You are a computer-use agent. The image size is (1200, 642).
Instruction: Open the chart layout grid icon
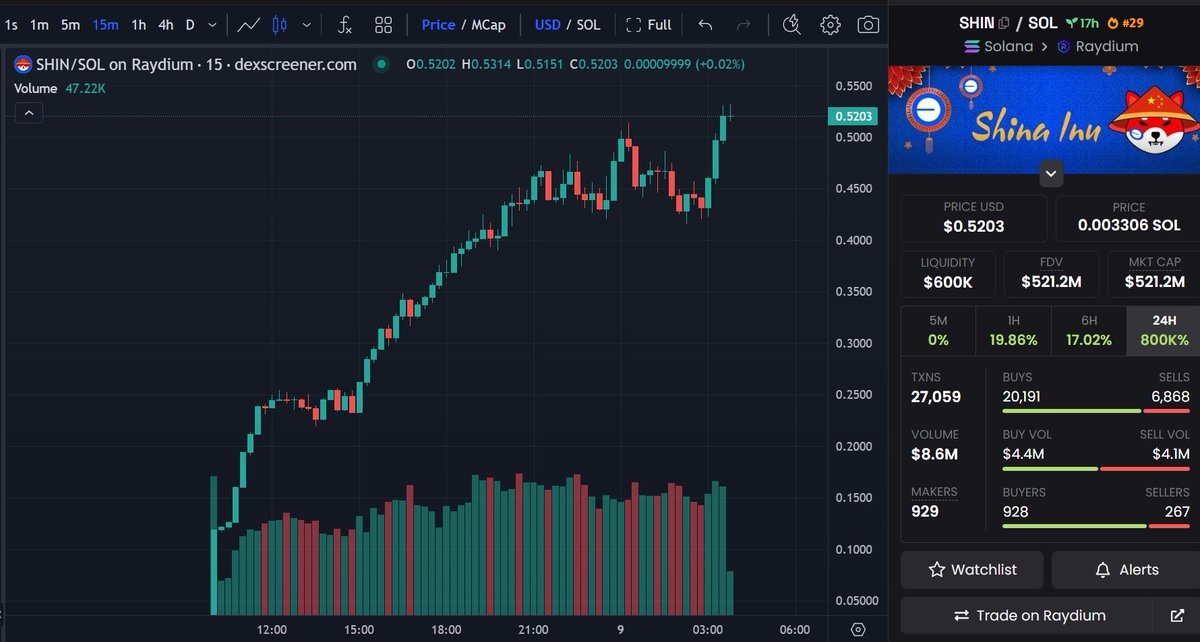[x=383, y=25]
